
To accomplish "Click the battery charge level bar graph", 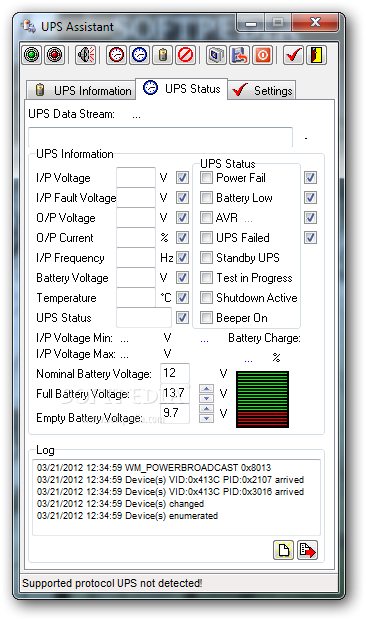I will [x=262, y=399].
